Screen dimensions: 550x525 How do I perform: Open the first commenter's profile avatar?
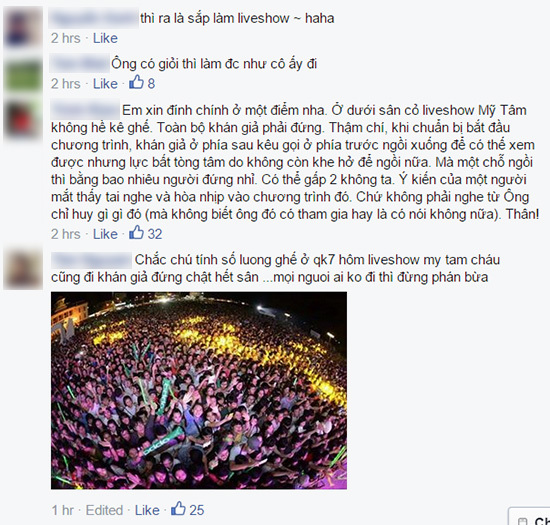tap(23, 27)
